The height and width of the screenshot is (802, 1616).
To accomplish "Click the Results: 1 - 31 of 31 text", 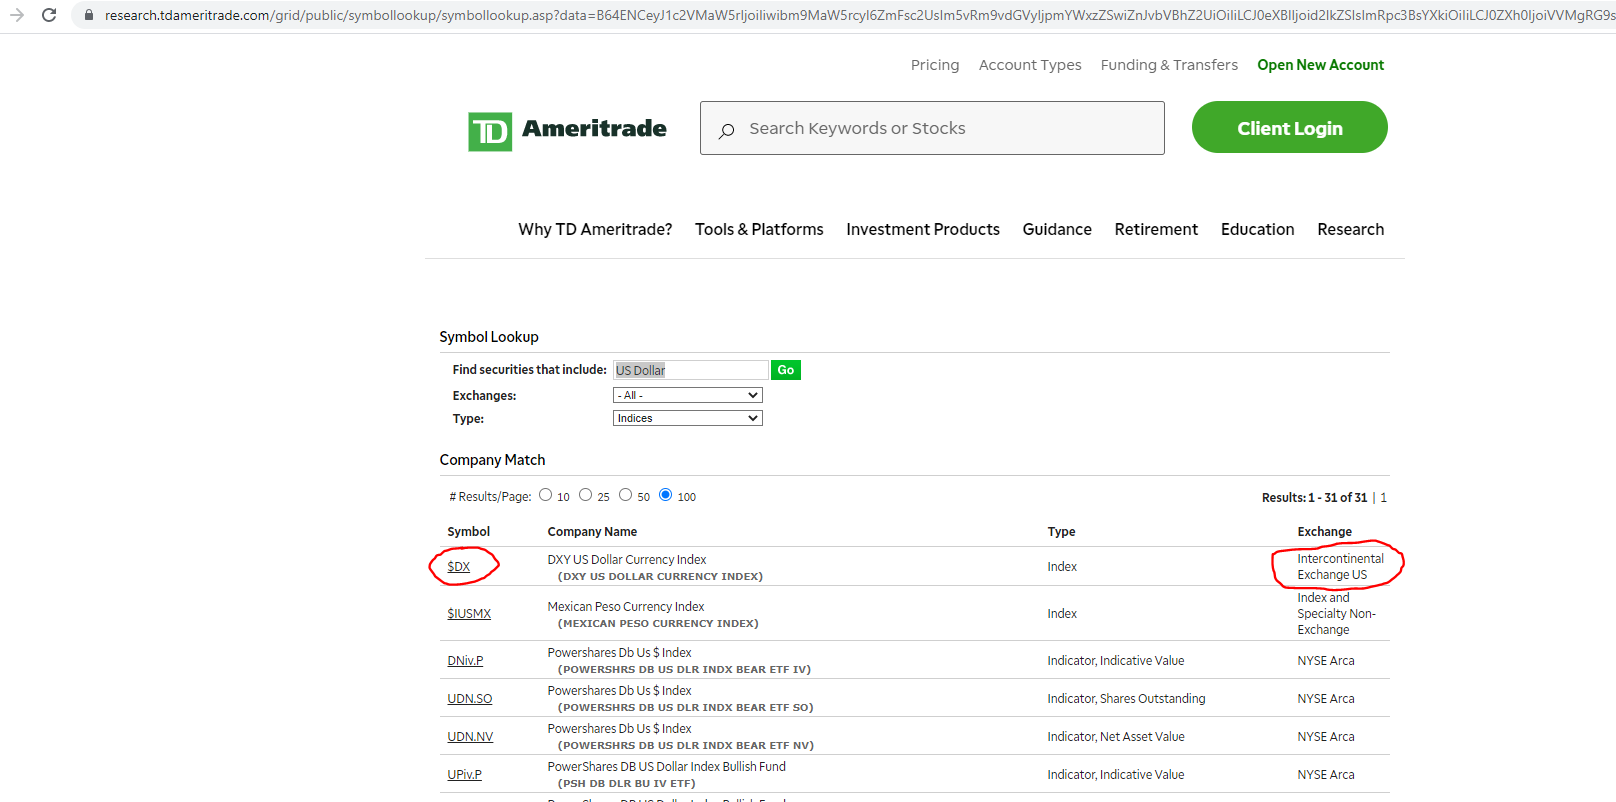I will click(1314, 498).
